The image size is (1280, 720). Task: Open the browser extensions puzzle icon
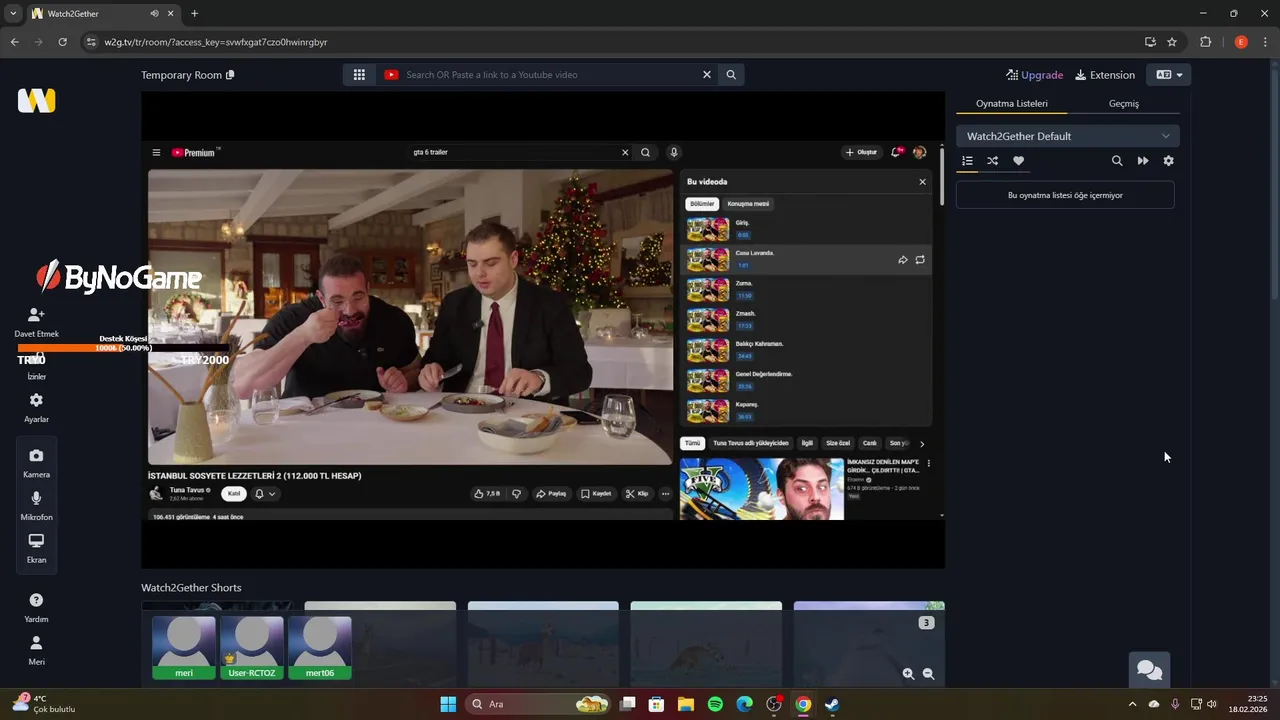point(1205,42)
